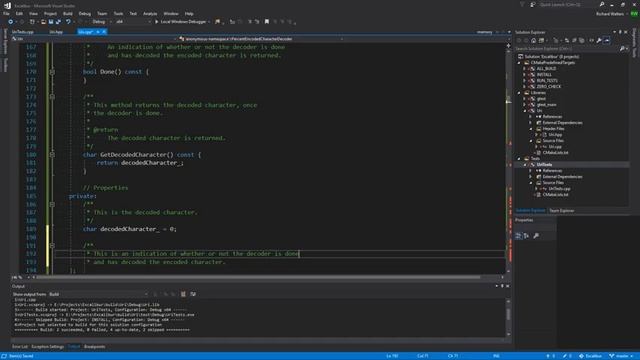The height and width of the screenshot is (360, 640).
Task: Close the active Uri.cpp tab
Action: (104, 32)
